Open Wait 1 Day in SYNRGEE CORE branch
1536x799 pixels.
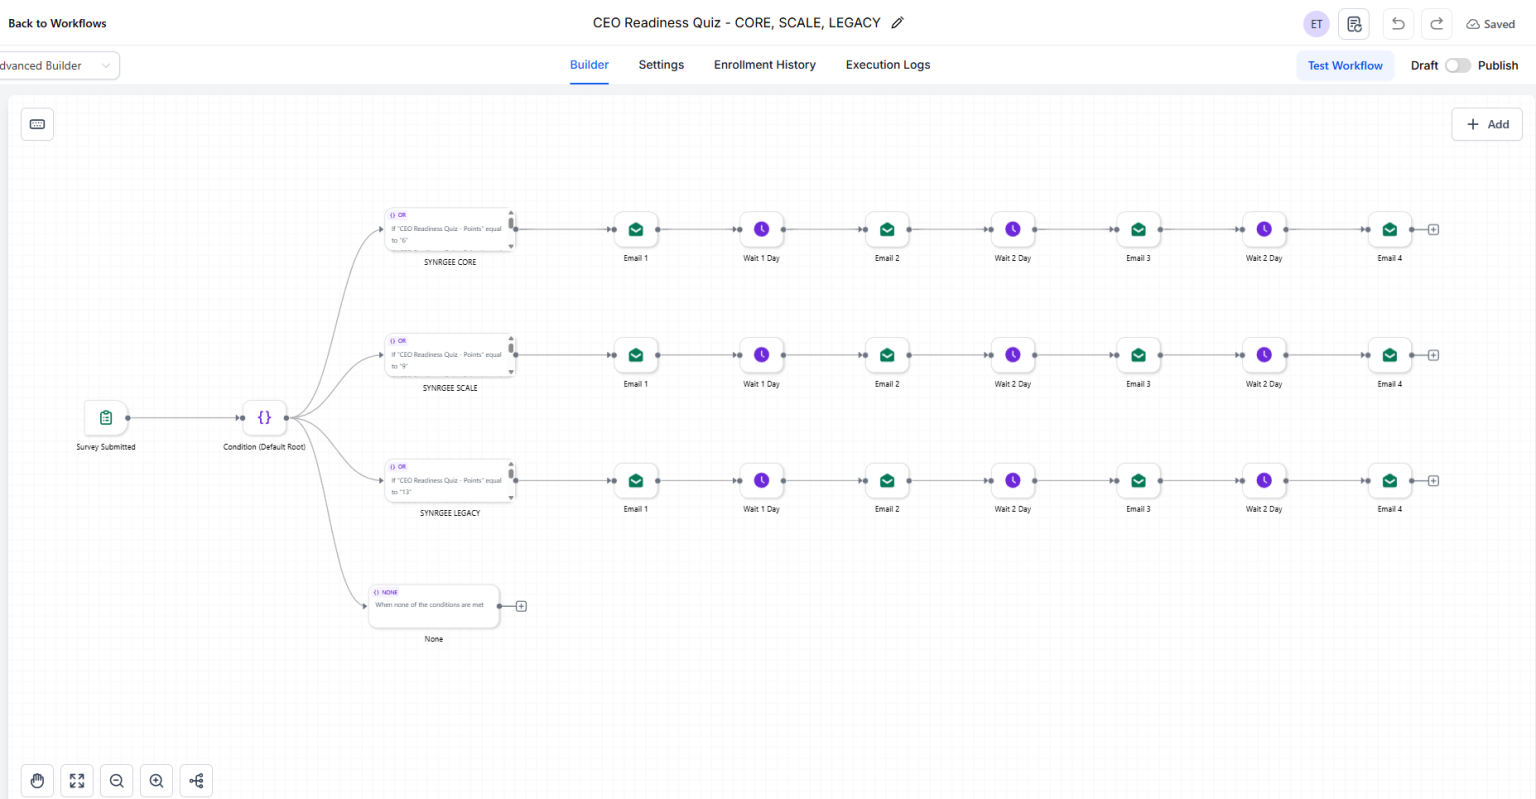point(762,230)
